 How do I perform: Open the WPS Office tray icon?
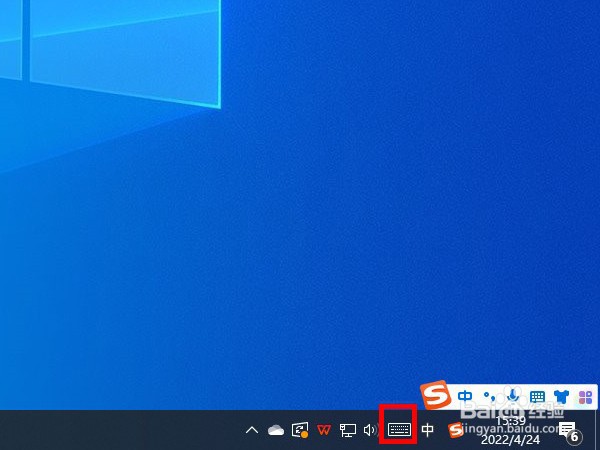(x=324, y=430)
